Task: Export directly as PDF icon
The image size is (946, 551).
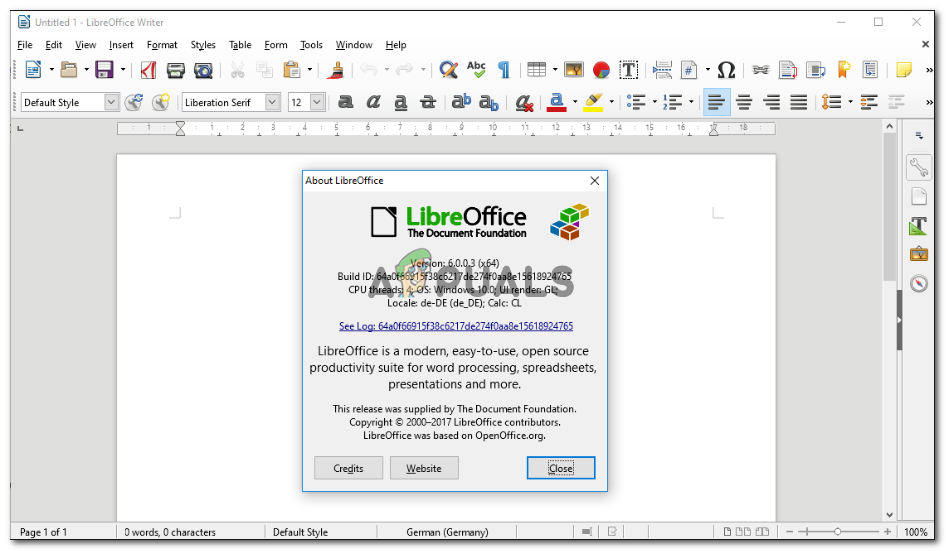Action: click(x=148, y=70)
